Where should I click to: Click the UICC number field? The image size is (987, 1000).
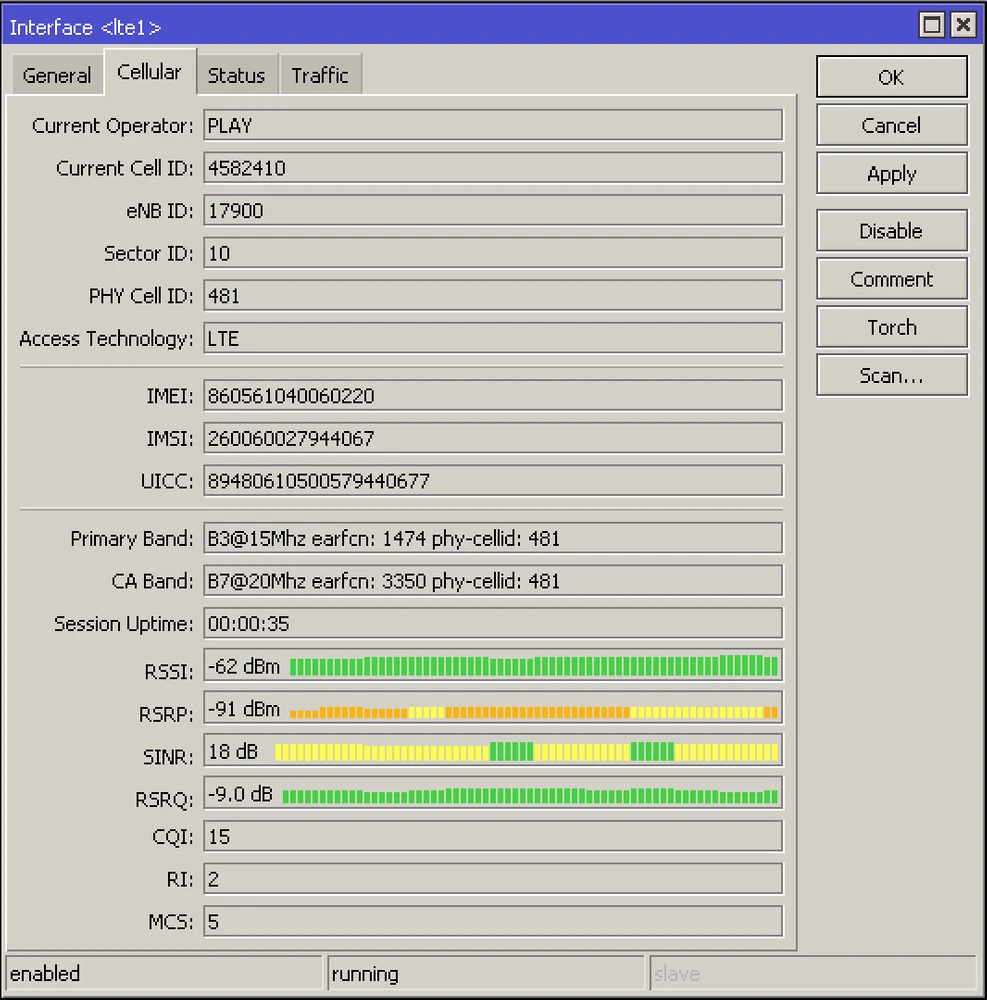click(x=492, y=481)
